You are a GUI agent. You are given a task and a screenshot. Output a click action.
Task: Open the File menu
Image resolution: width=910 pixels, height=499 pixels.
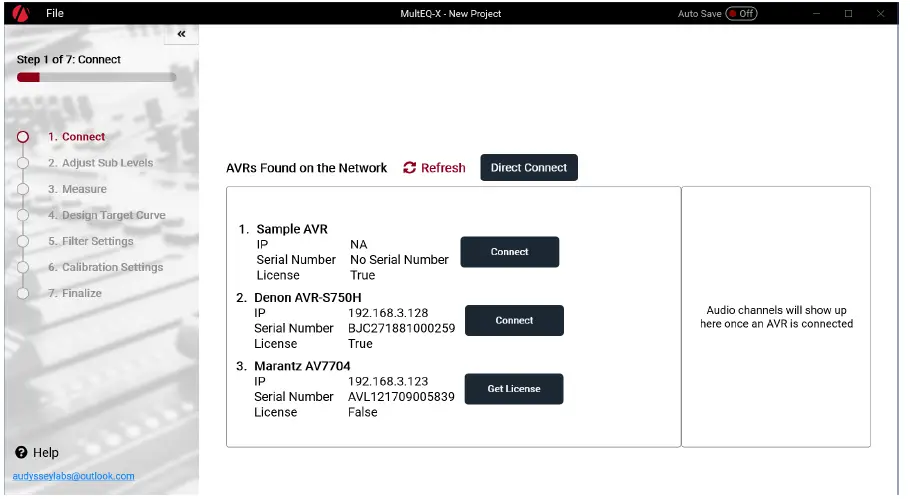pos(55,13)
